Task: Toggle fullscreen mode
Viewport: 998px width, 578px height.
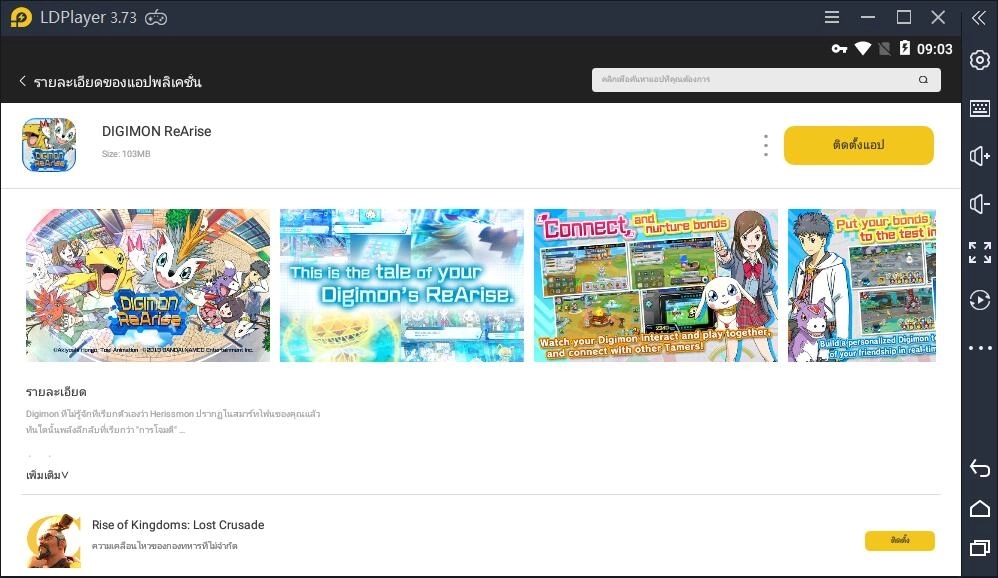Action: [979, 252]
